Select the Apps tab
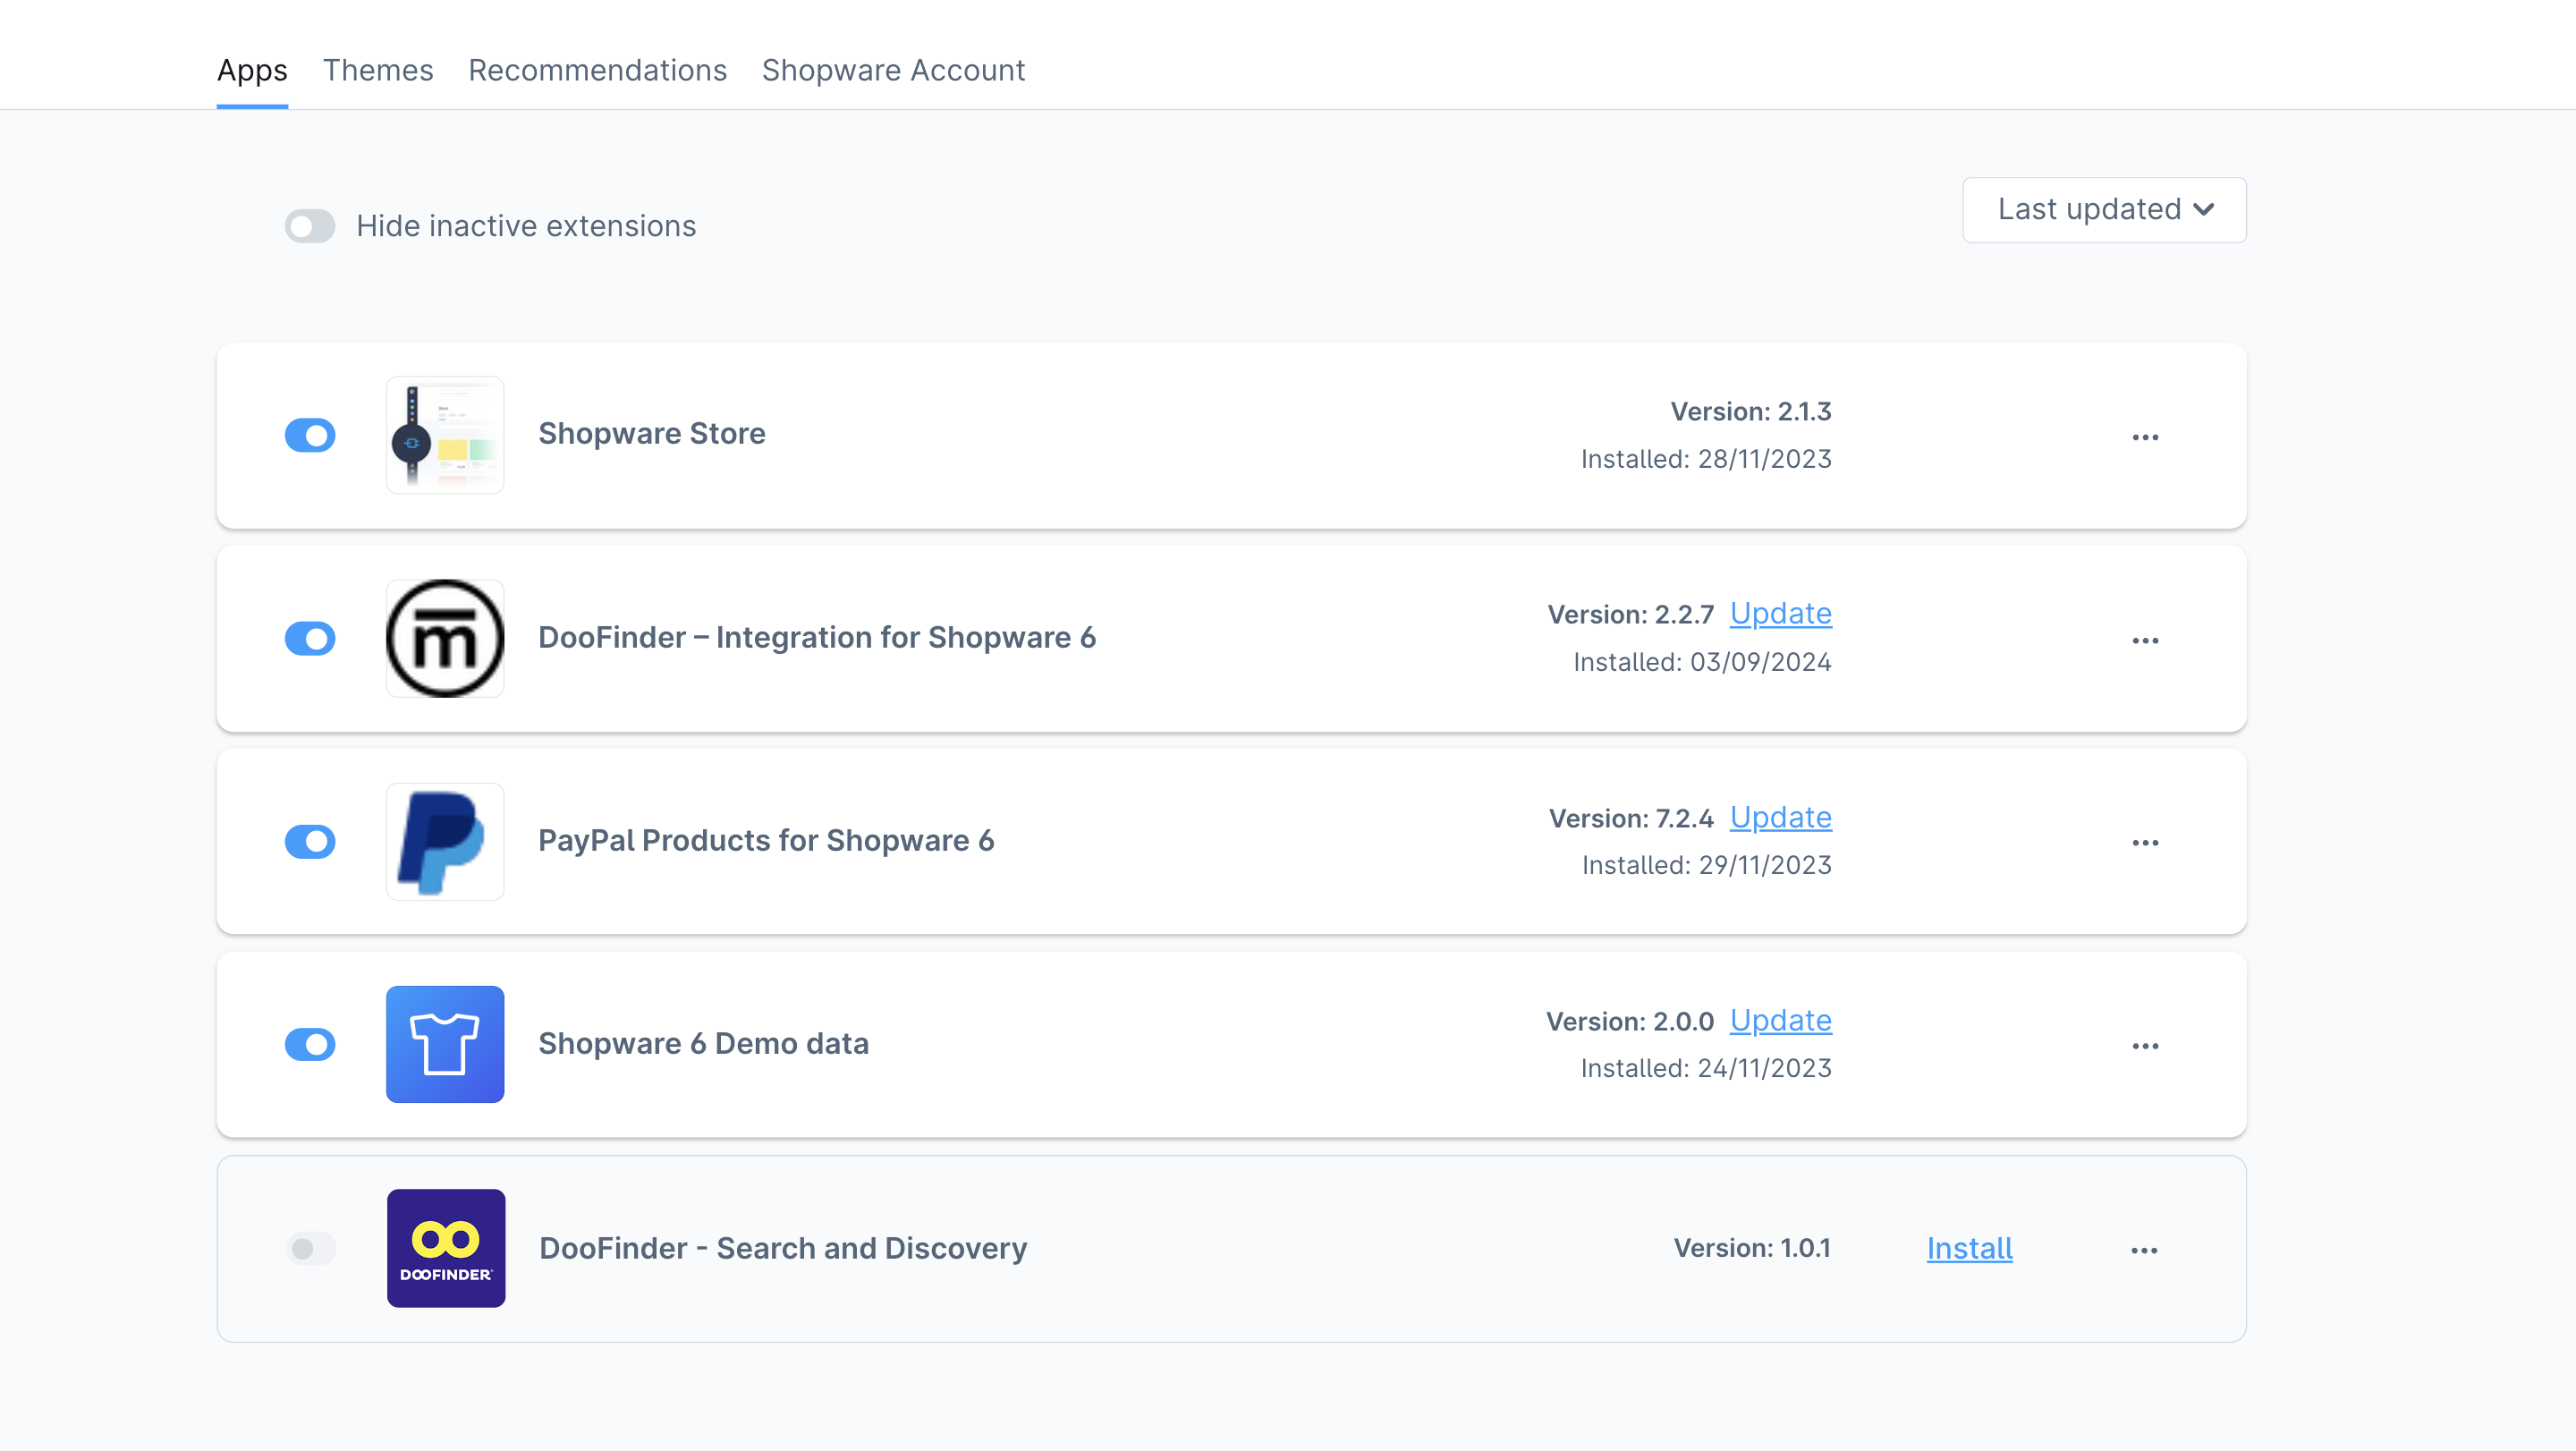Viewport: 2576px width, 1451px height. [252, 70]
